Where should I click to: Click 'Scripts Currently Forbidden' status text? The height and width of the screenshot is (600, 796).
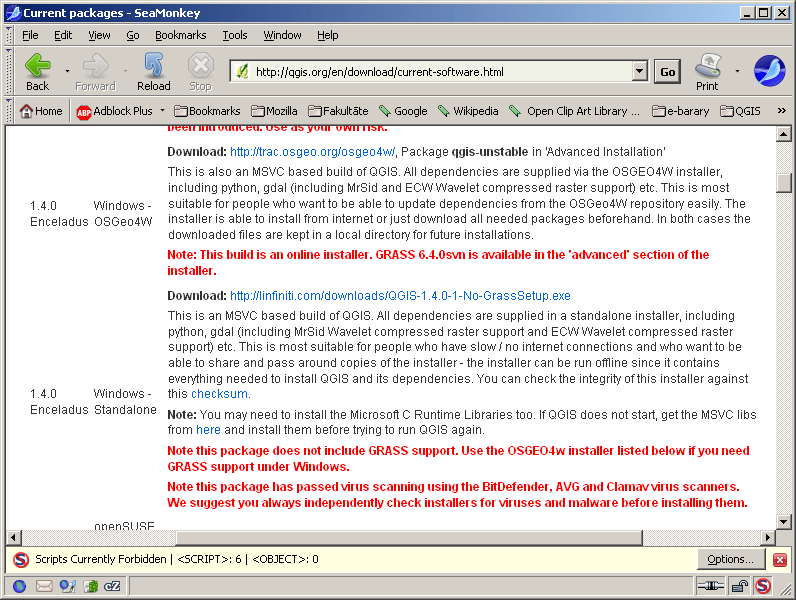click(101, 559)
